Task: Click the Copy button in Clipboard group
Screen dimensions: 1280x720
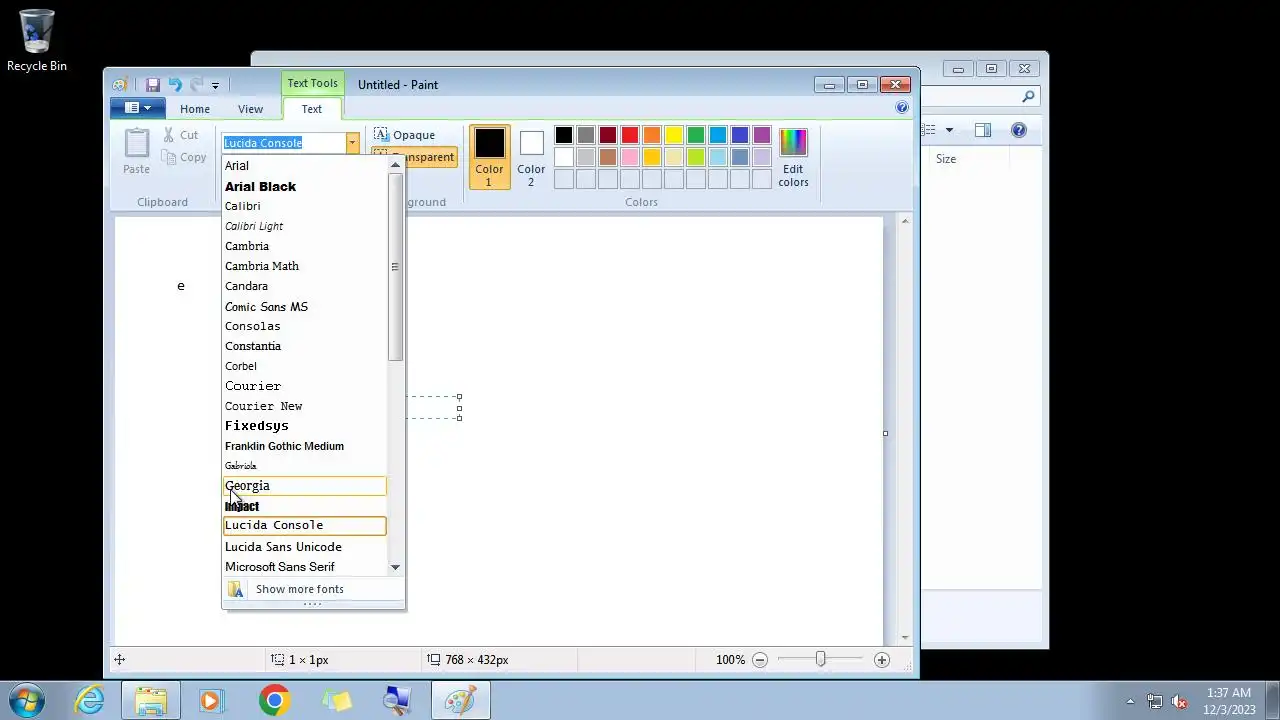Action: coord(184,157)
